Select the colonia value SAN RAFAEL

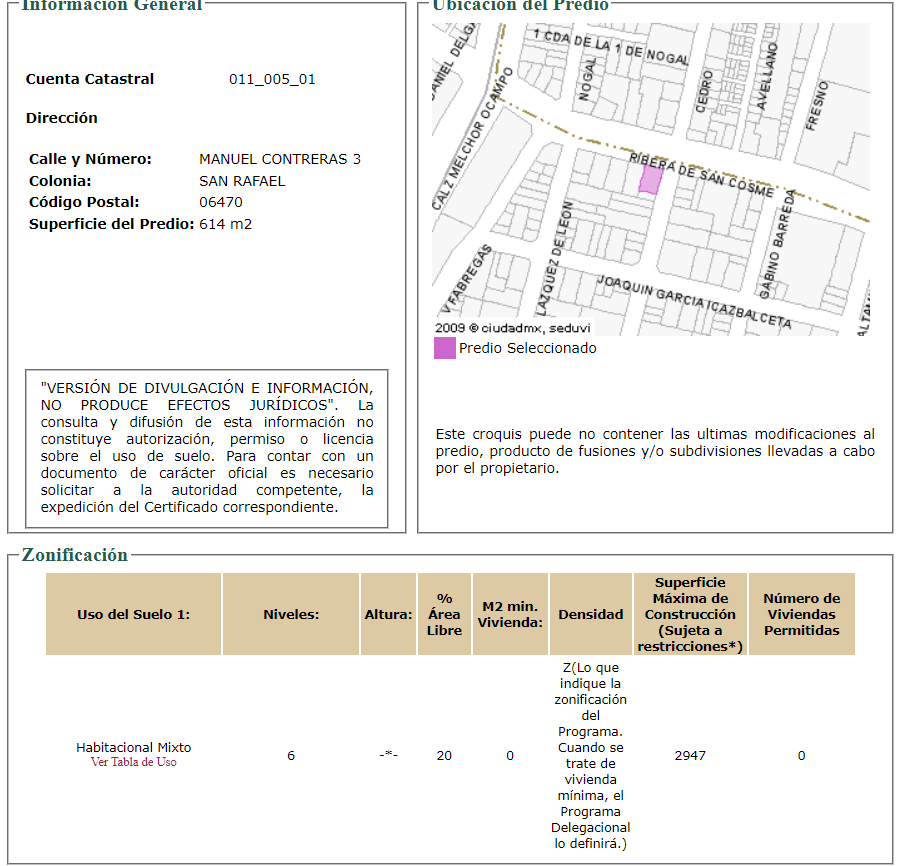coord(242,181)
